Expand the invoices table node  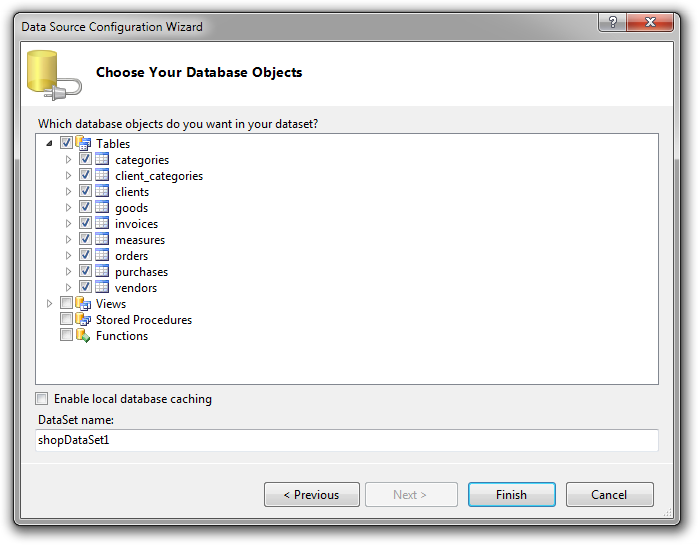(x=68, y=223)
